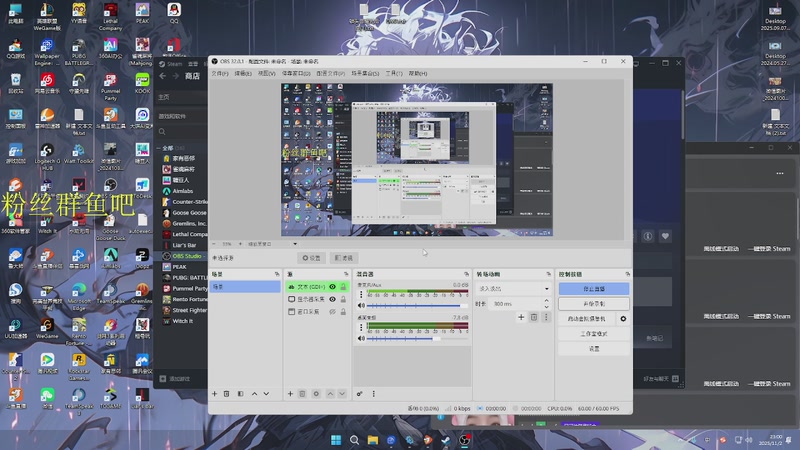Adjust the desktop audio volume slider
Image resolution: width=800 pixels, height=450 pixels.
pos(417,338)
